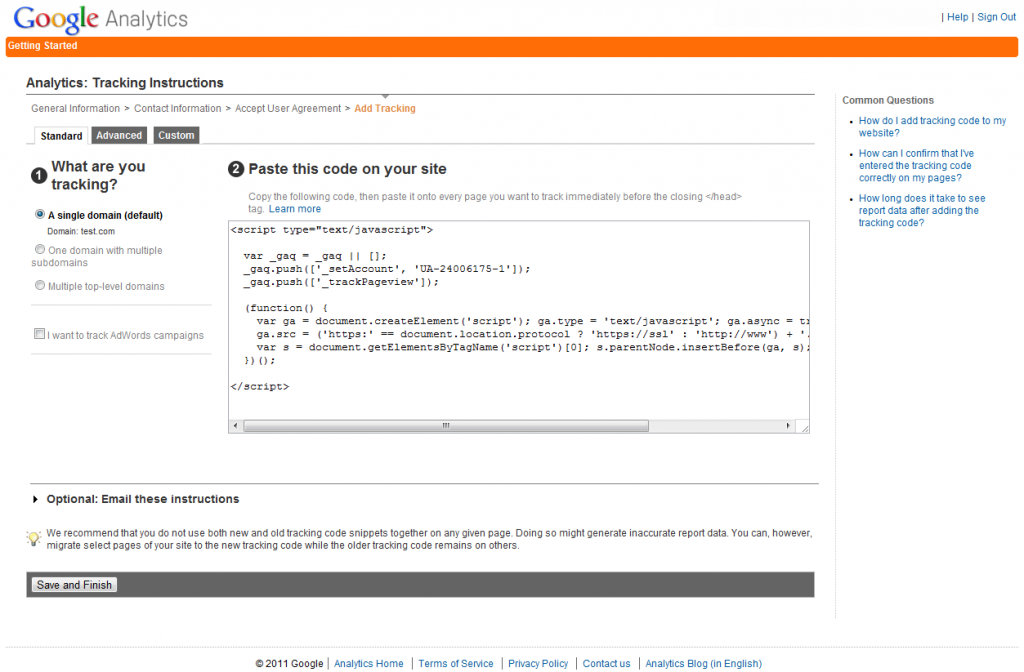Switch to the Custom tab
The height and width of the screenshot is (672, 1024).
tap(176, 135)
